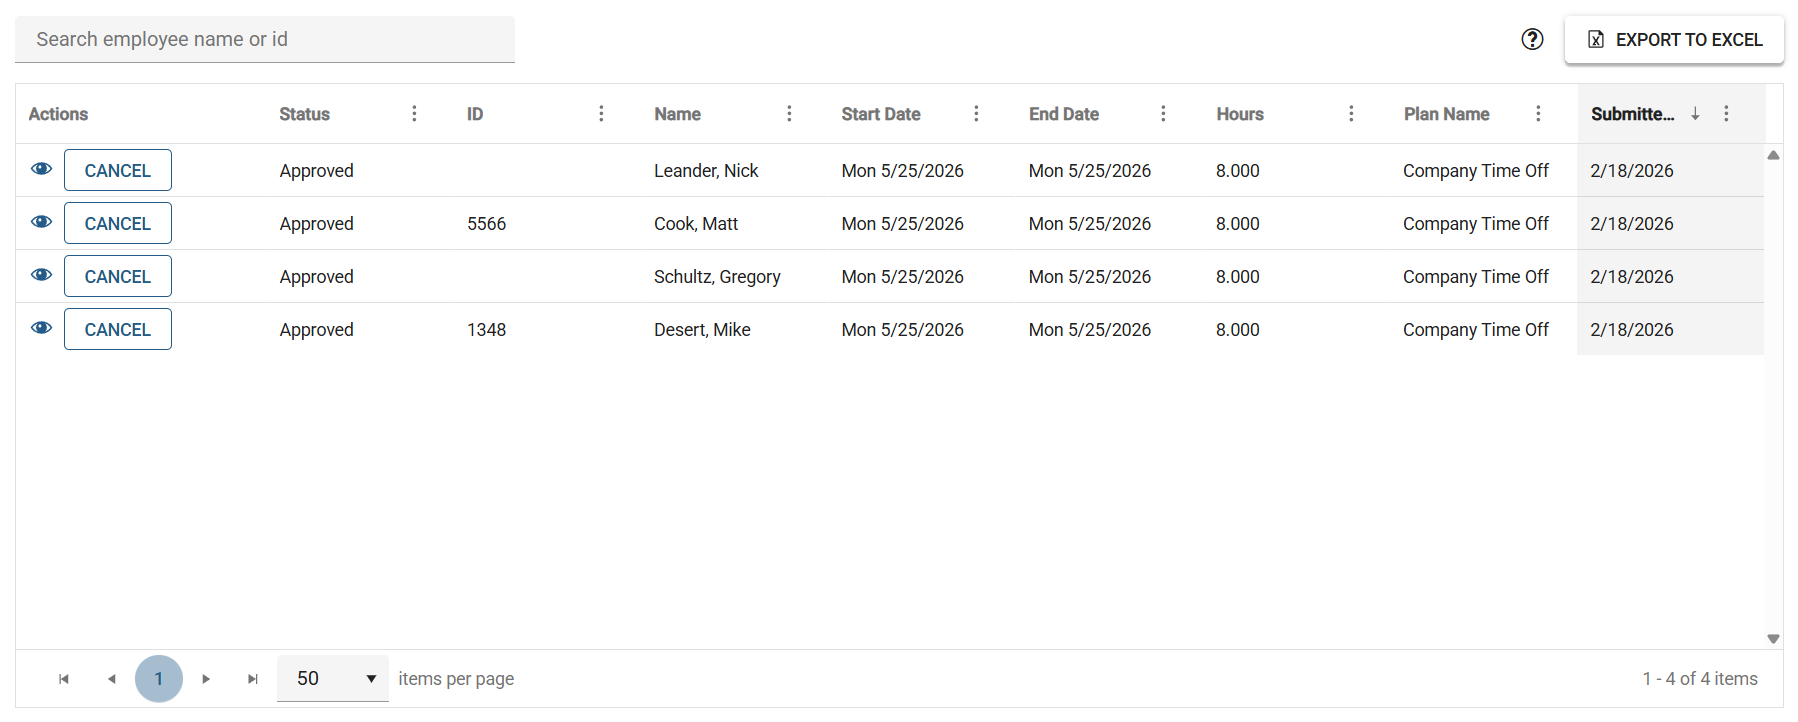Open the End Date column menu
This screenshot has height=722, width=1798.
(x=1163, y=114)
